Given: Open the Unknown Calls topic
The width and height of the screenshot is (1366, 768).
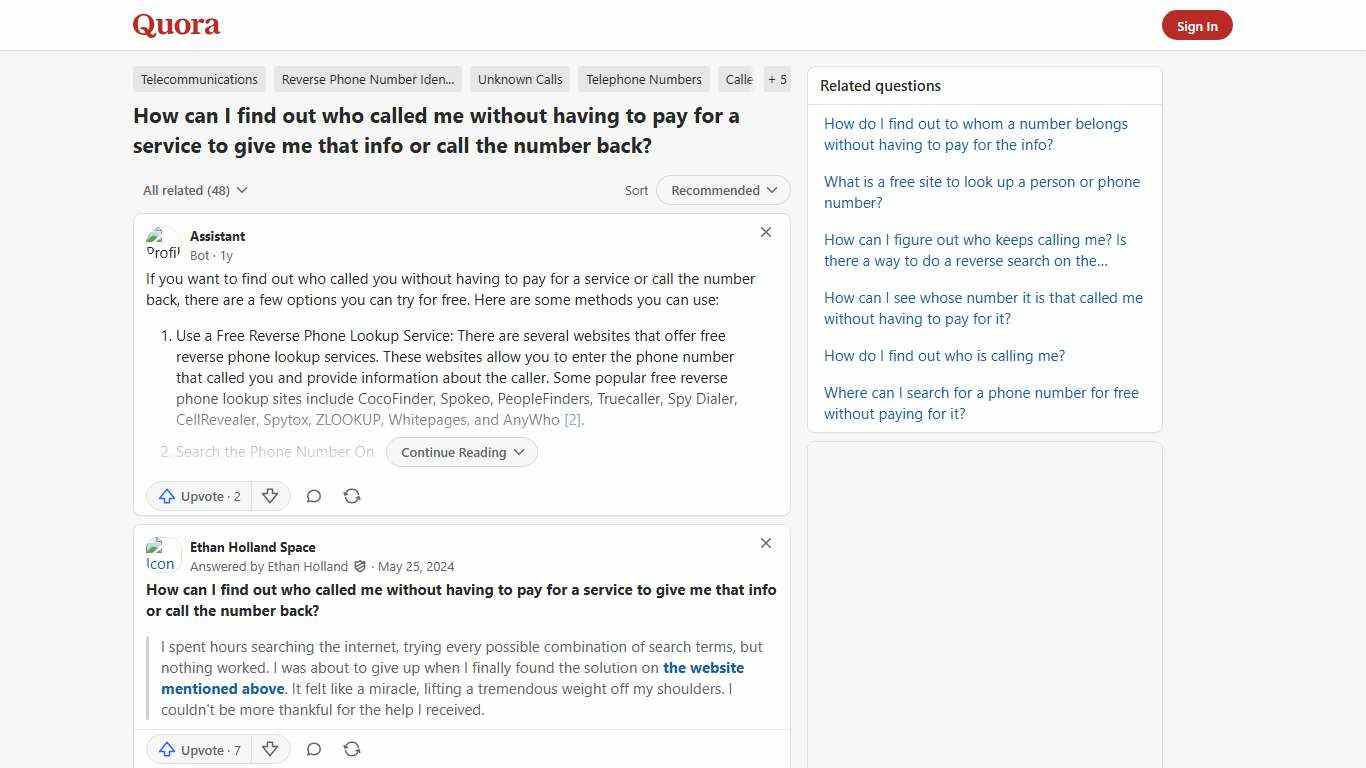Looking at the screenshot, I should coord(519,79).
